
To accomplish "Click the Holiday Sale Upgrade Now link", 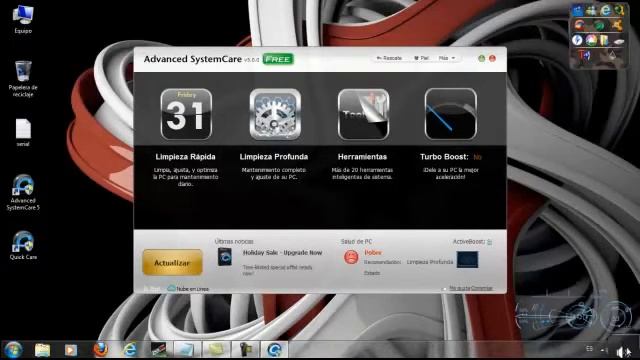I will [x=282, y=253].
